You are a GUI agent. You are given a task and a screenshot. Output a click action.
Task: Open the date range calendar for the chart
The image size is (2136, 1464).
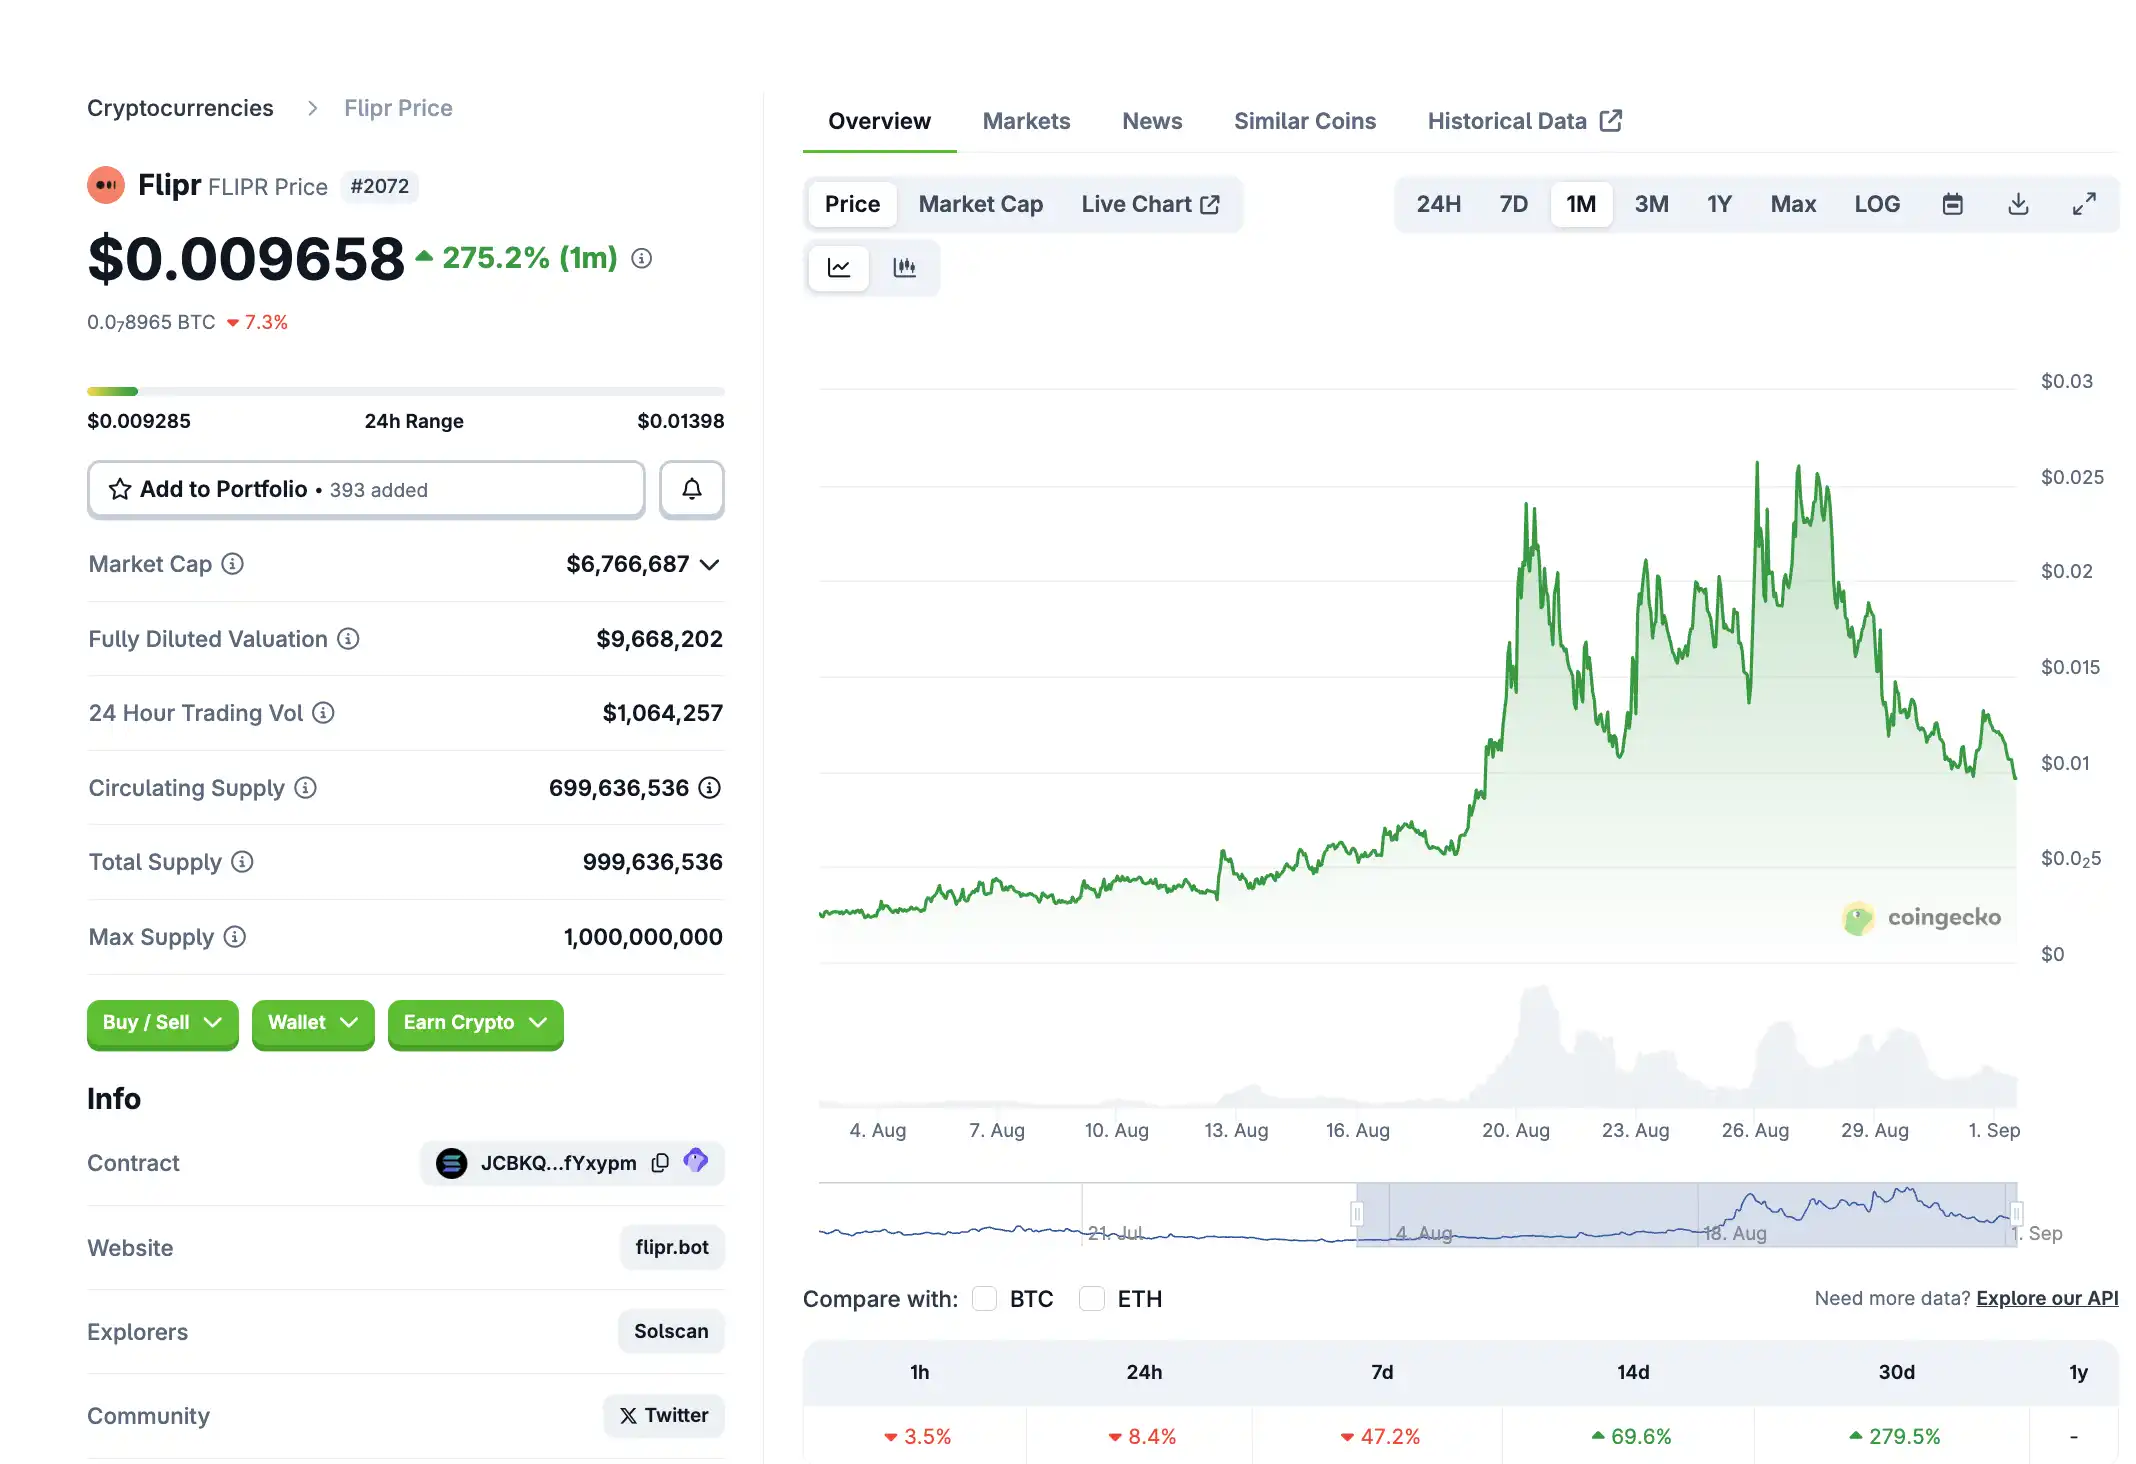1952,203
